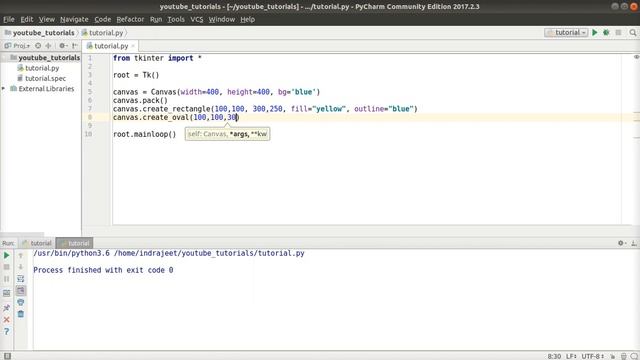The image size is (640, 360).
Task: Open the Project panel gear settings
Action: 62,46
